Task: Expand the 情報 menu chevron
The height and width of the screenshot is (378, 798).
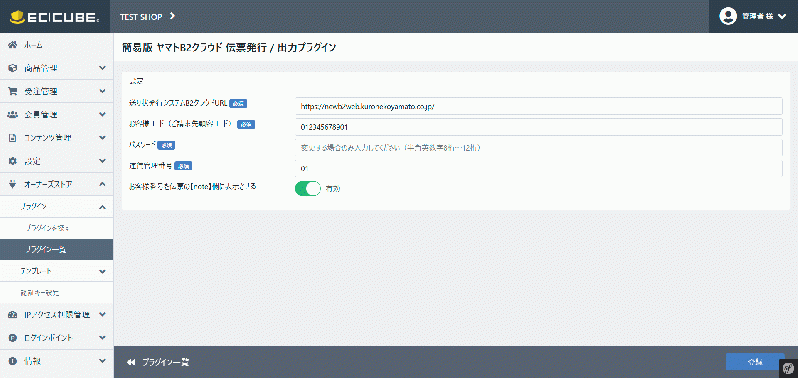Action: tap(102, 361)
